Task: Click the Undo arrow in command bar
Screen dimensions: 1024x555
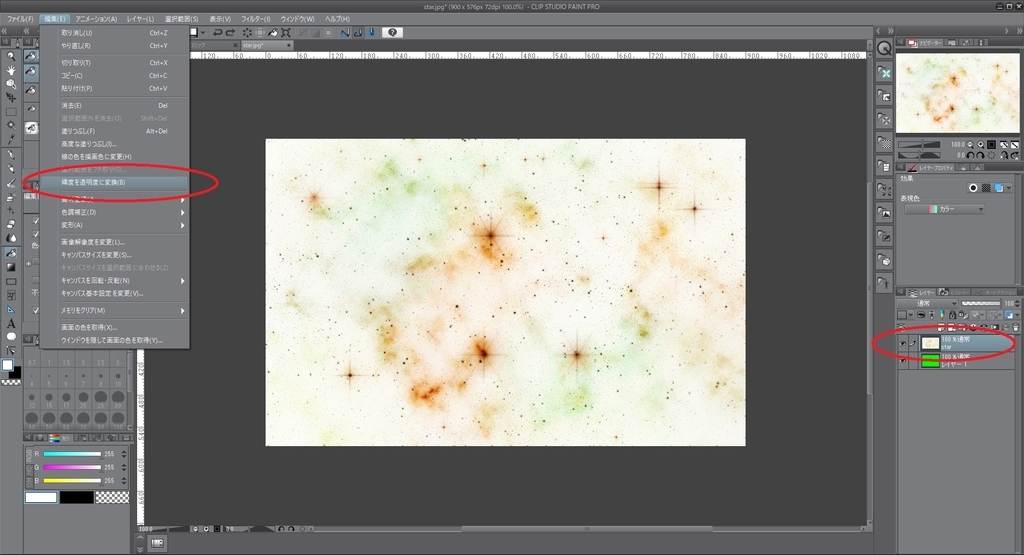Action: coord(217,32)
